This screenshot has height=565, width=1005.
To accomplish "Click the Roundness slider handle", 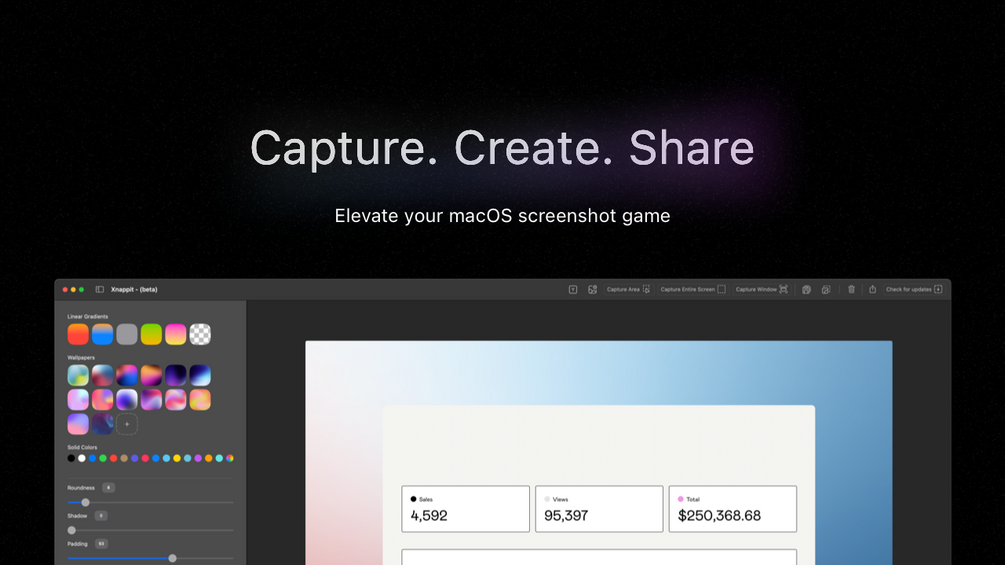I will 85,503.
